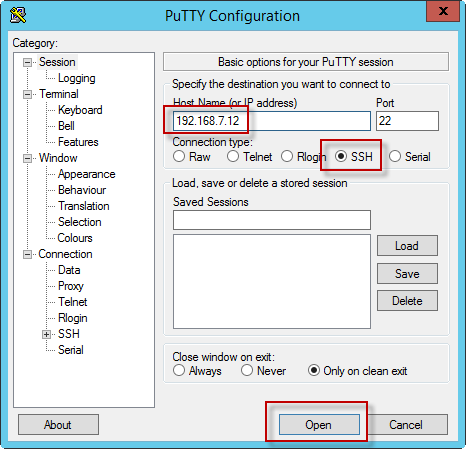Go to Proxy connection settings

71,286
